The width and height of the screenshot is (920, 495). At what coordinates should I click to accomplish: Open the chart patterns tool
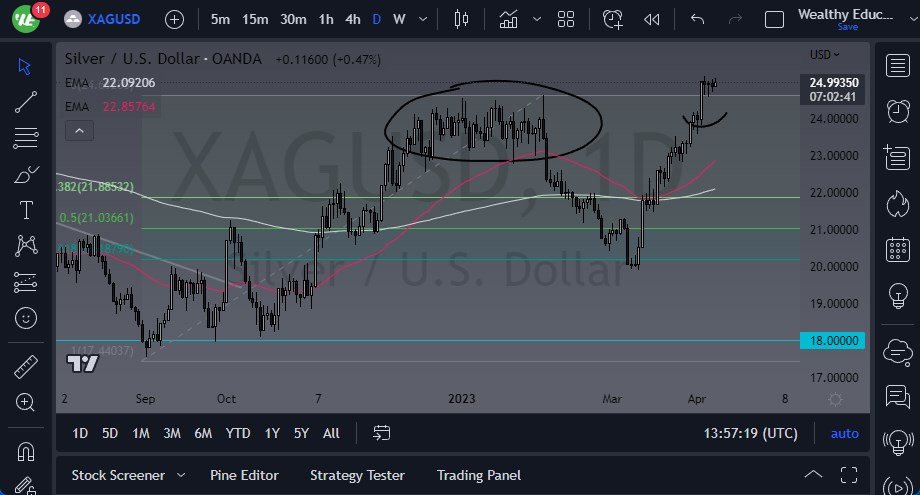[x=26, y=246]
